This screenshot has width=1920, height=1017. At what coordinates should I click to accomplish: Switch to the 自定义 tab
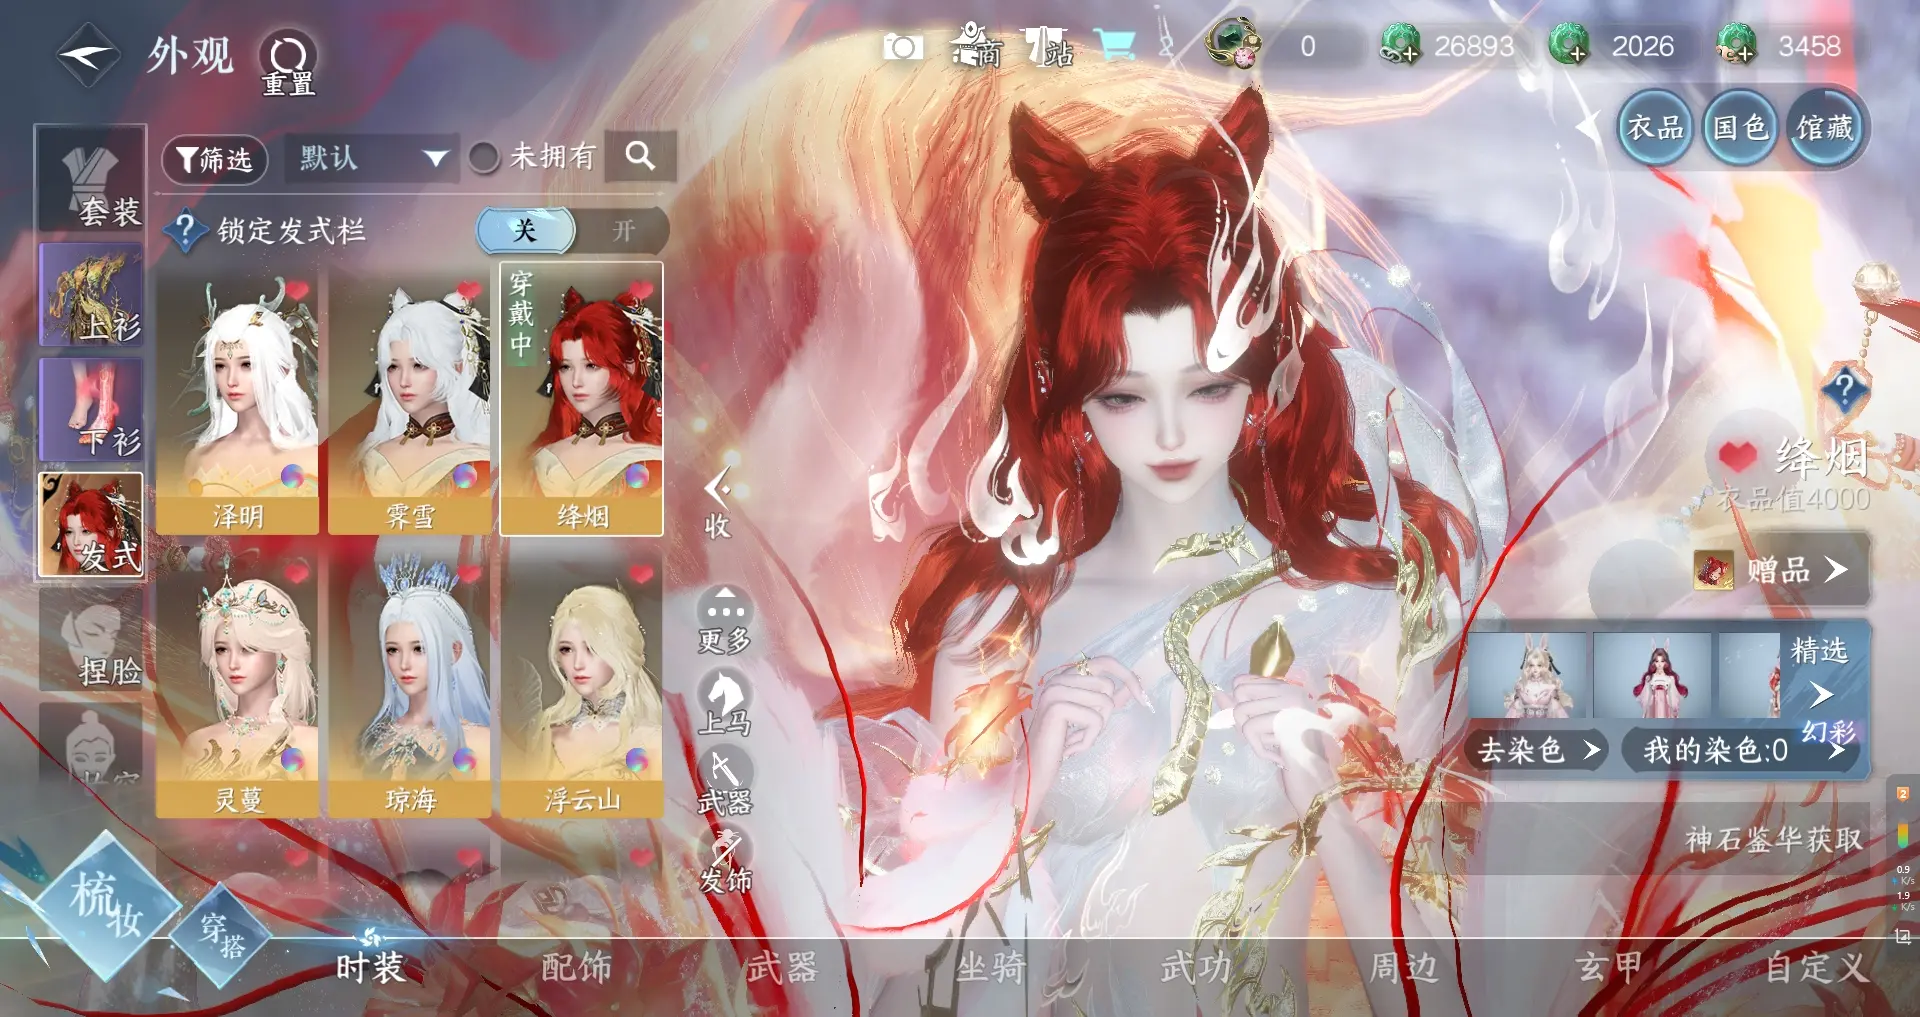tap(1816, 967)
